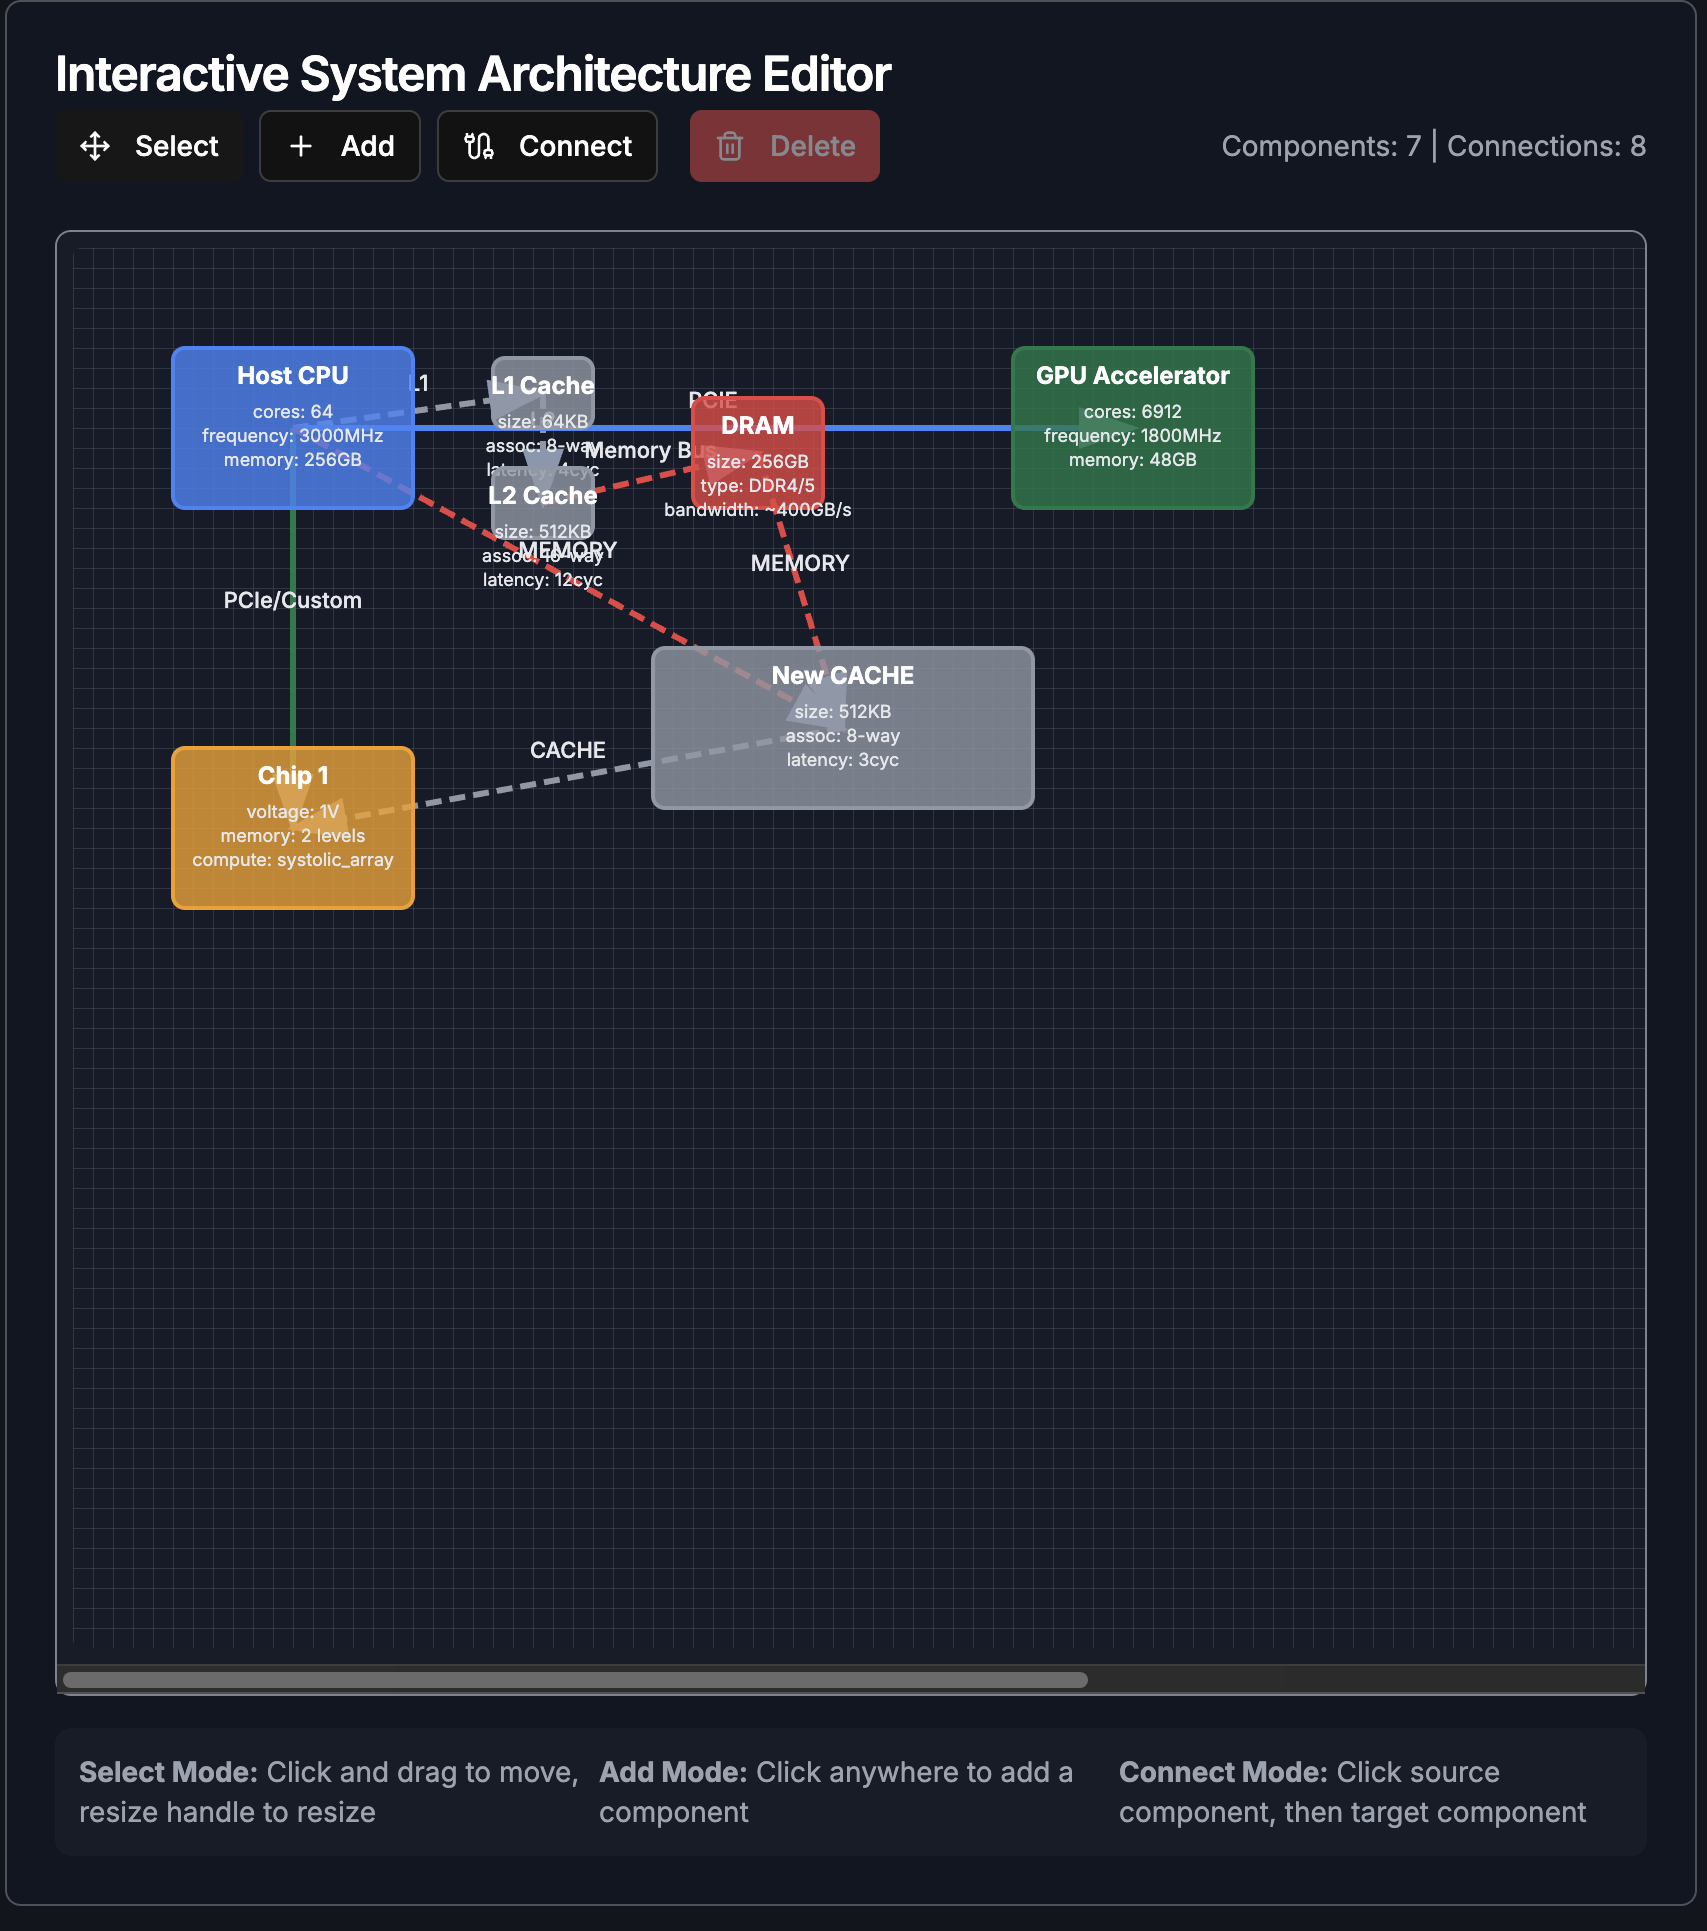Click the Connect Mode help text
Image resolution: width=1707 pixels, height=1931 pixels.
[1353, 1792]
